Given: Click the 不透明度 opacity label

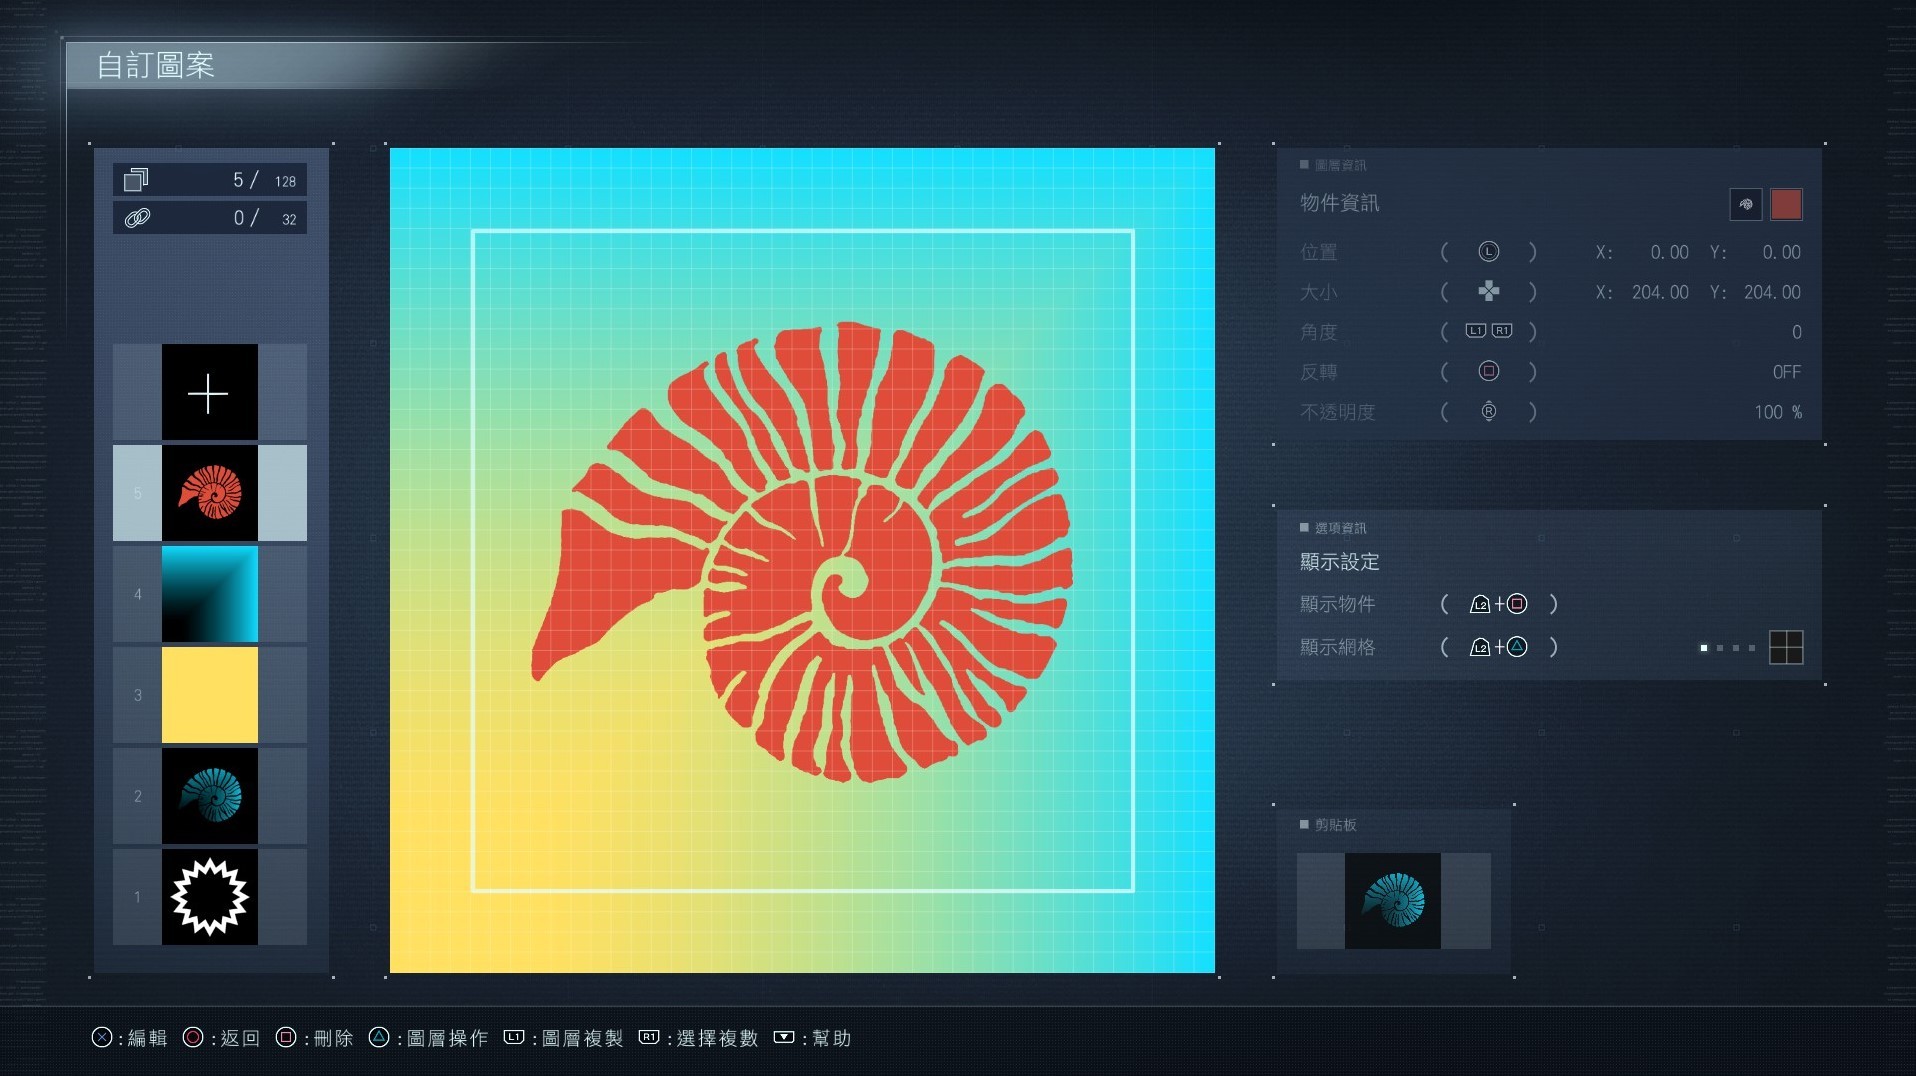Looking at the screenshot, I should [1337, 412].
